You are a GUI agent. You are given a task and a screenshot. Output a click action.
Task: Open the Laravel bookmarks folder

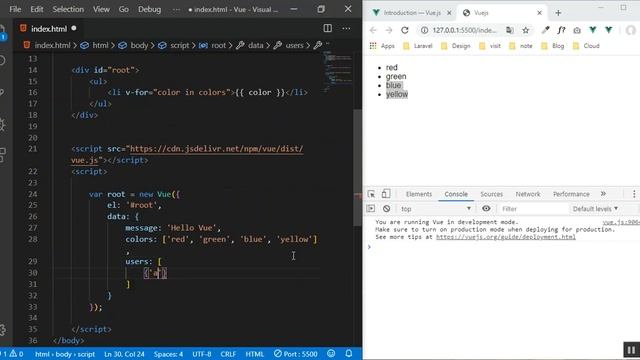[x=418, y=46]
